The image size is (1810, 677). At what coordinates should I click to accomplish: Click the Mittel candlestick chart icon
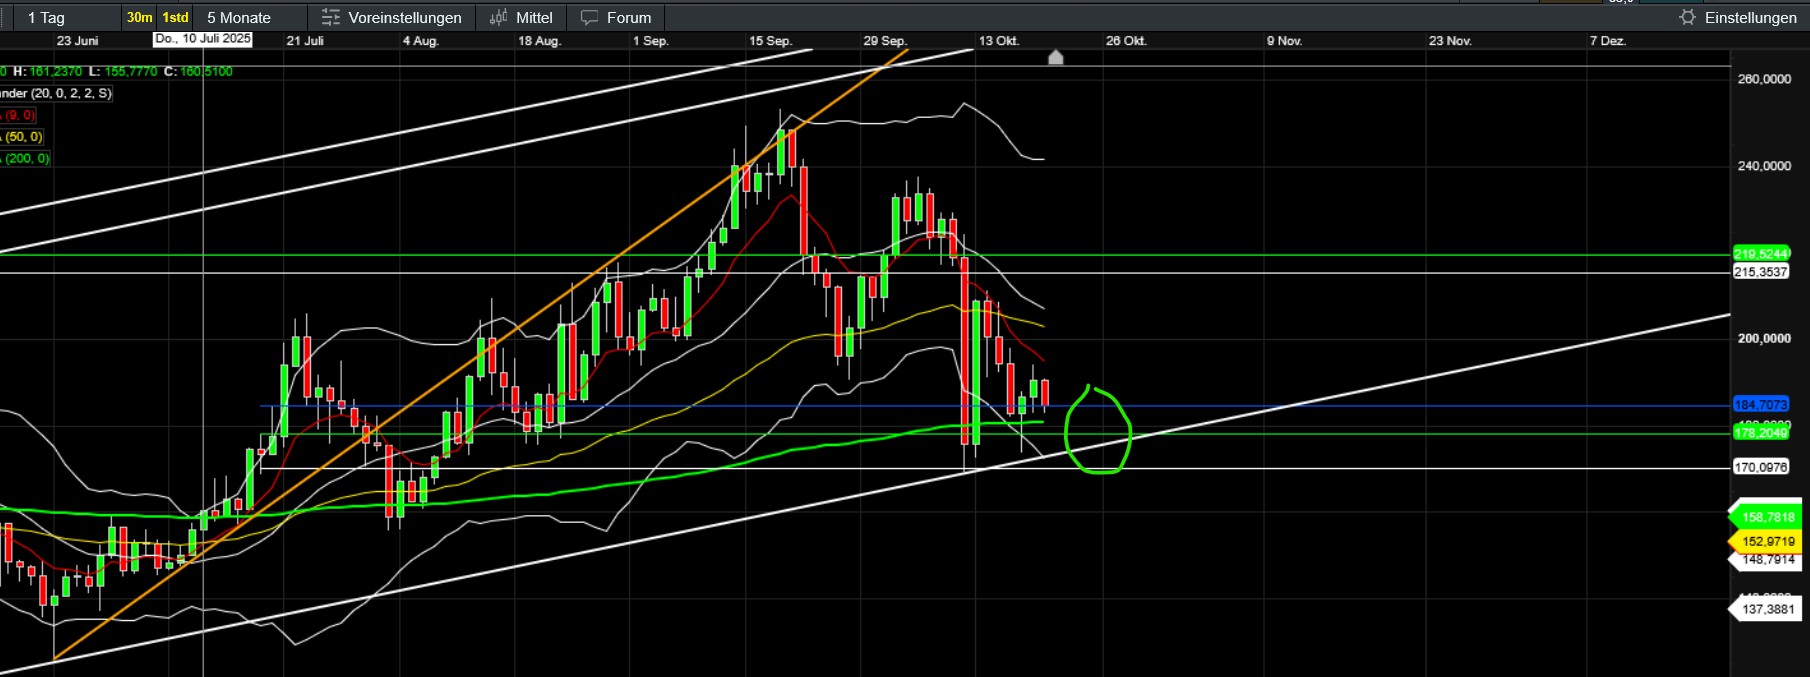pyautogui.click(x=498, y=18)
